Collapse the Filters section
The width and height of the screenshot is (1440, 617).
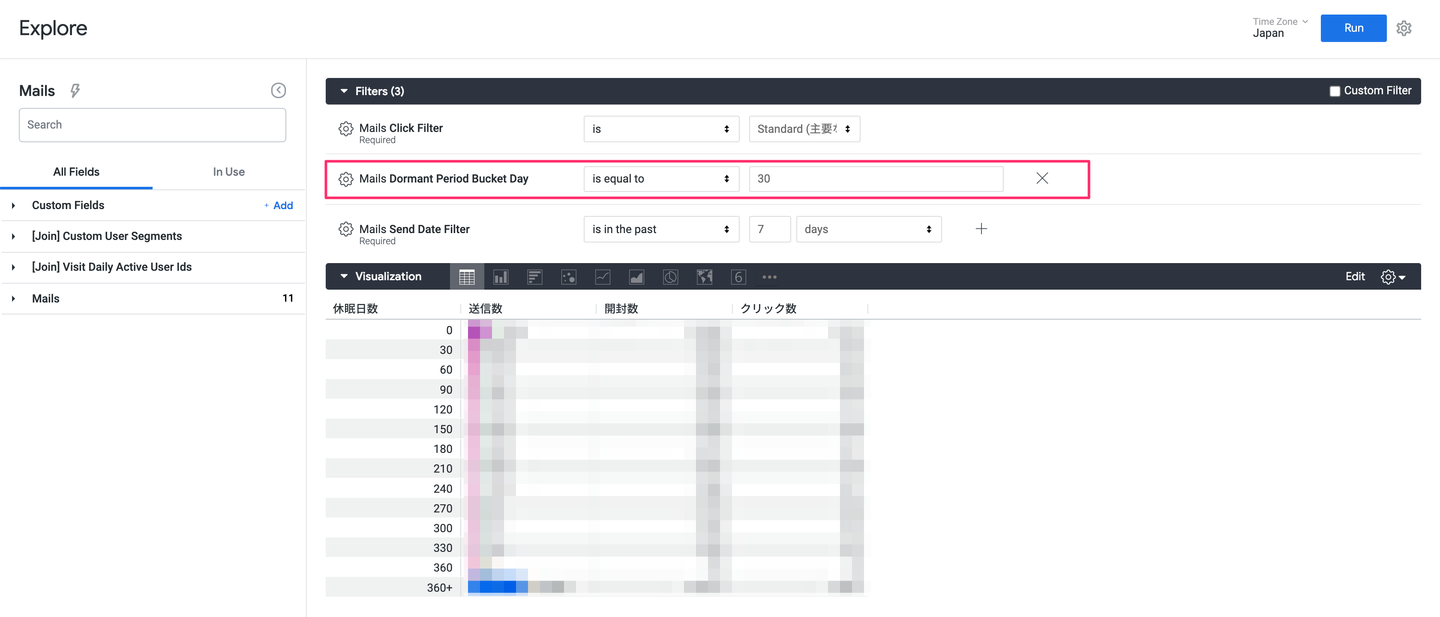coord(344,91)
